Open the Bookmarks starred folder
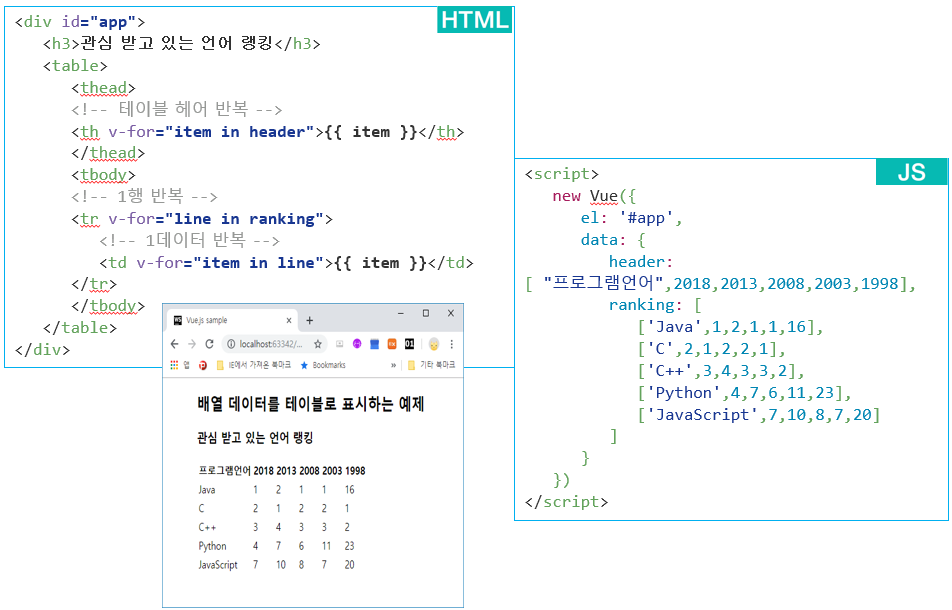This screenshot has height=610, width=952. coord(323,365)
